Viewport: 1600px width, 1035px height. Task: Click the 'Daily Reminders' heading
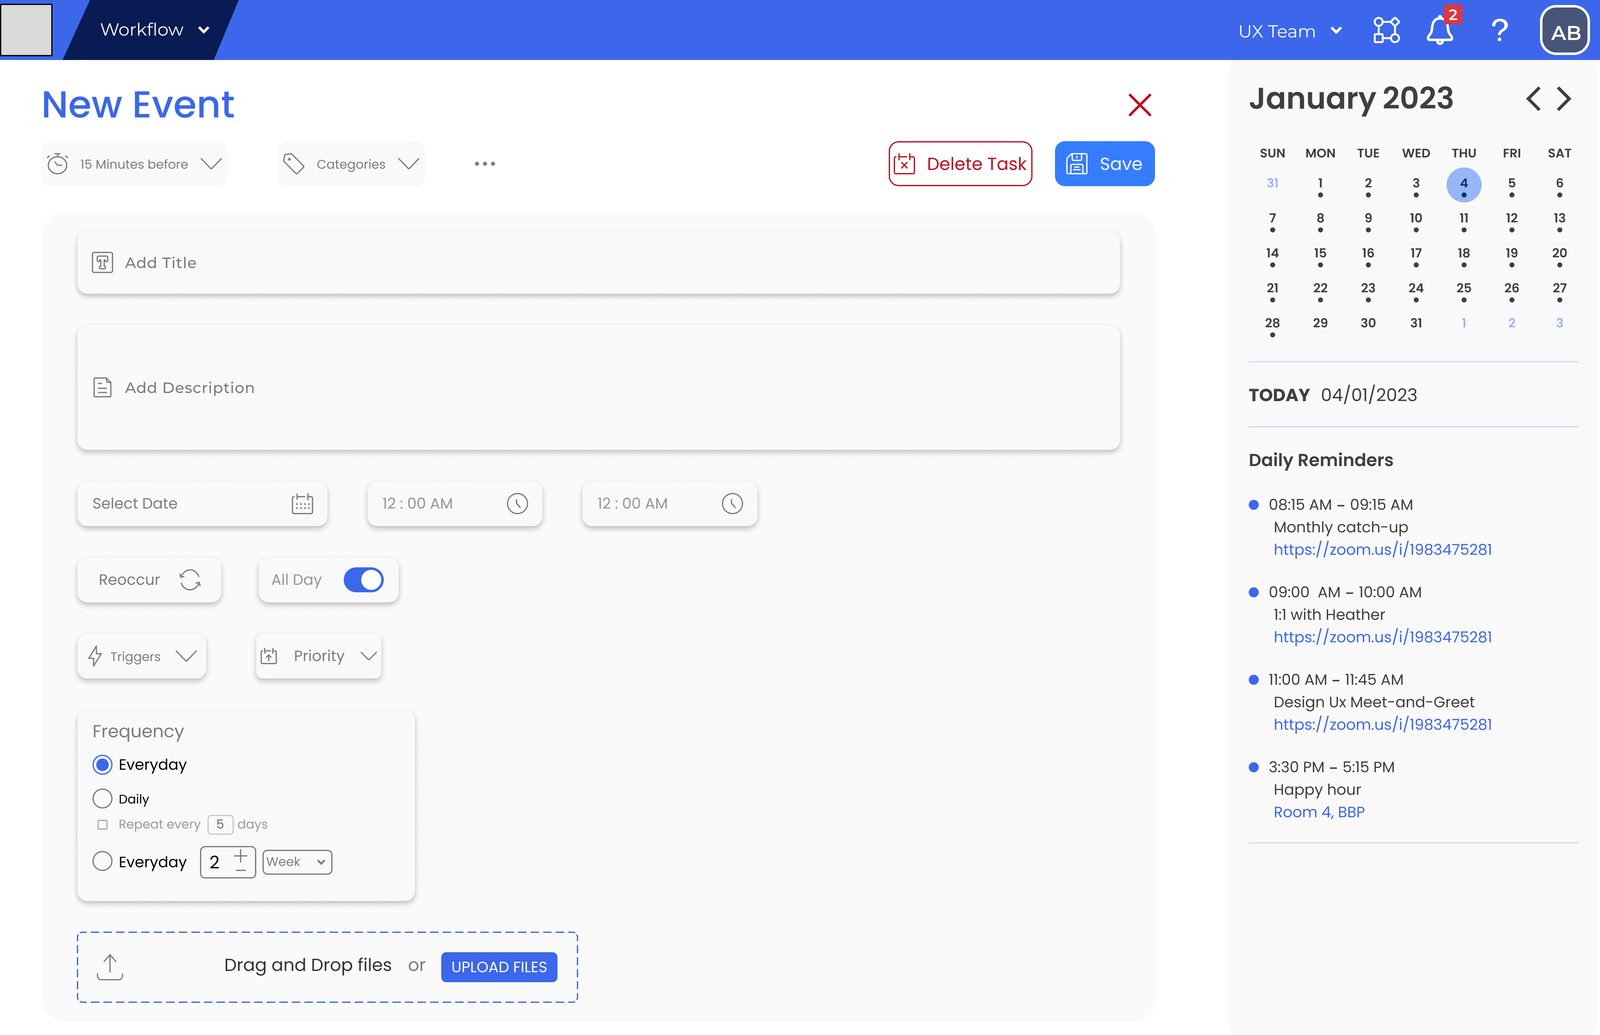click(x=1321, y=460)
